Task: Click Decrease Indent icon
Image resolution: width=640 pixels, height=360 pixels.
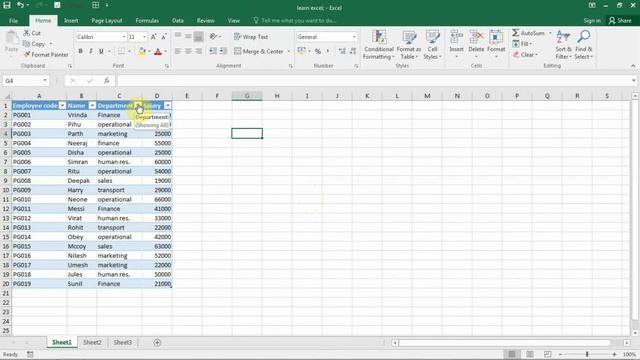Action: click(213, 51)
